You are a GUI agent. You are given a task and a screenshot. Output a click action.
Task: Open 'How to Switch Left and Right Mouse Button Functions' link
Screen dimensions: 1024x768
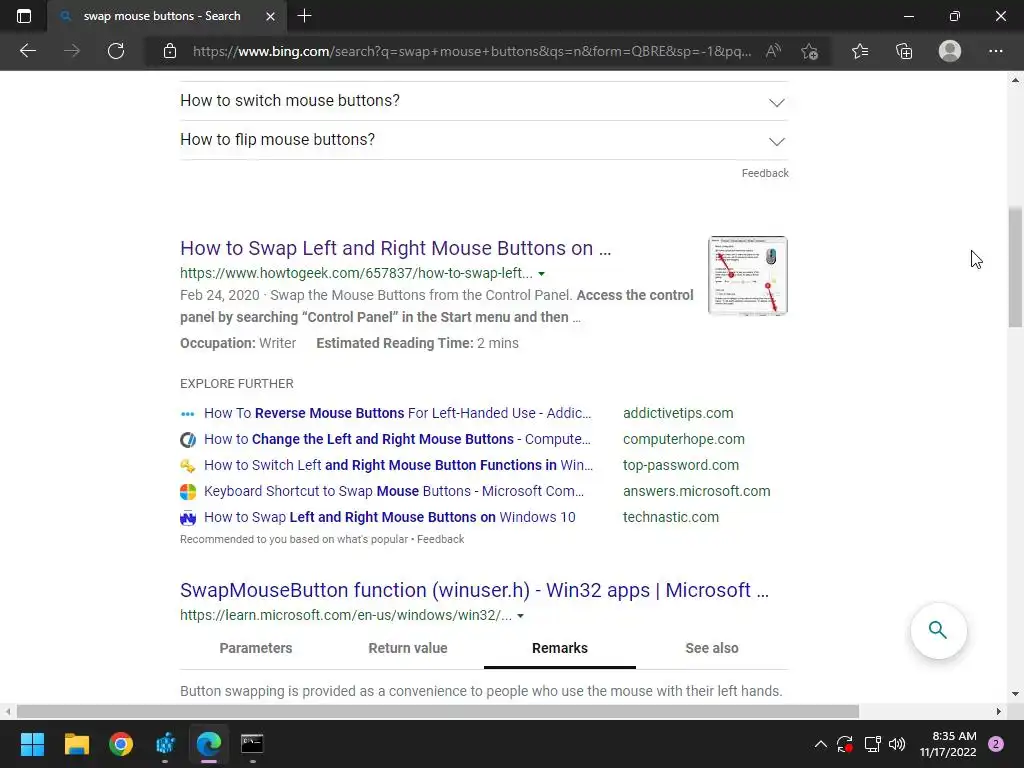click(x=398, y=466)
